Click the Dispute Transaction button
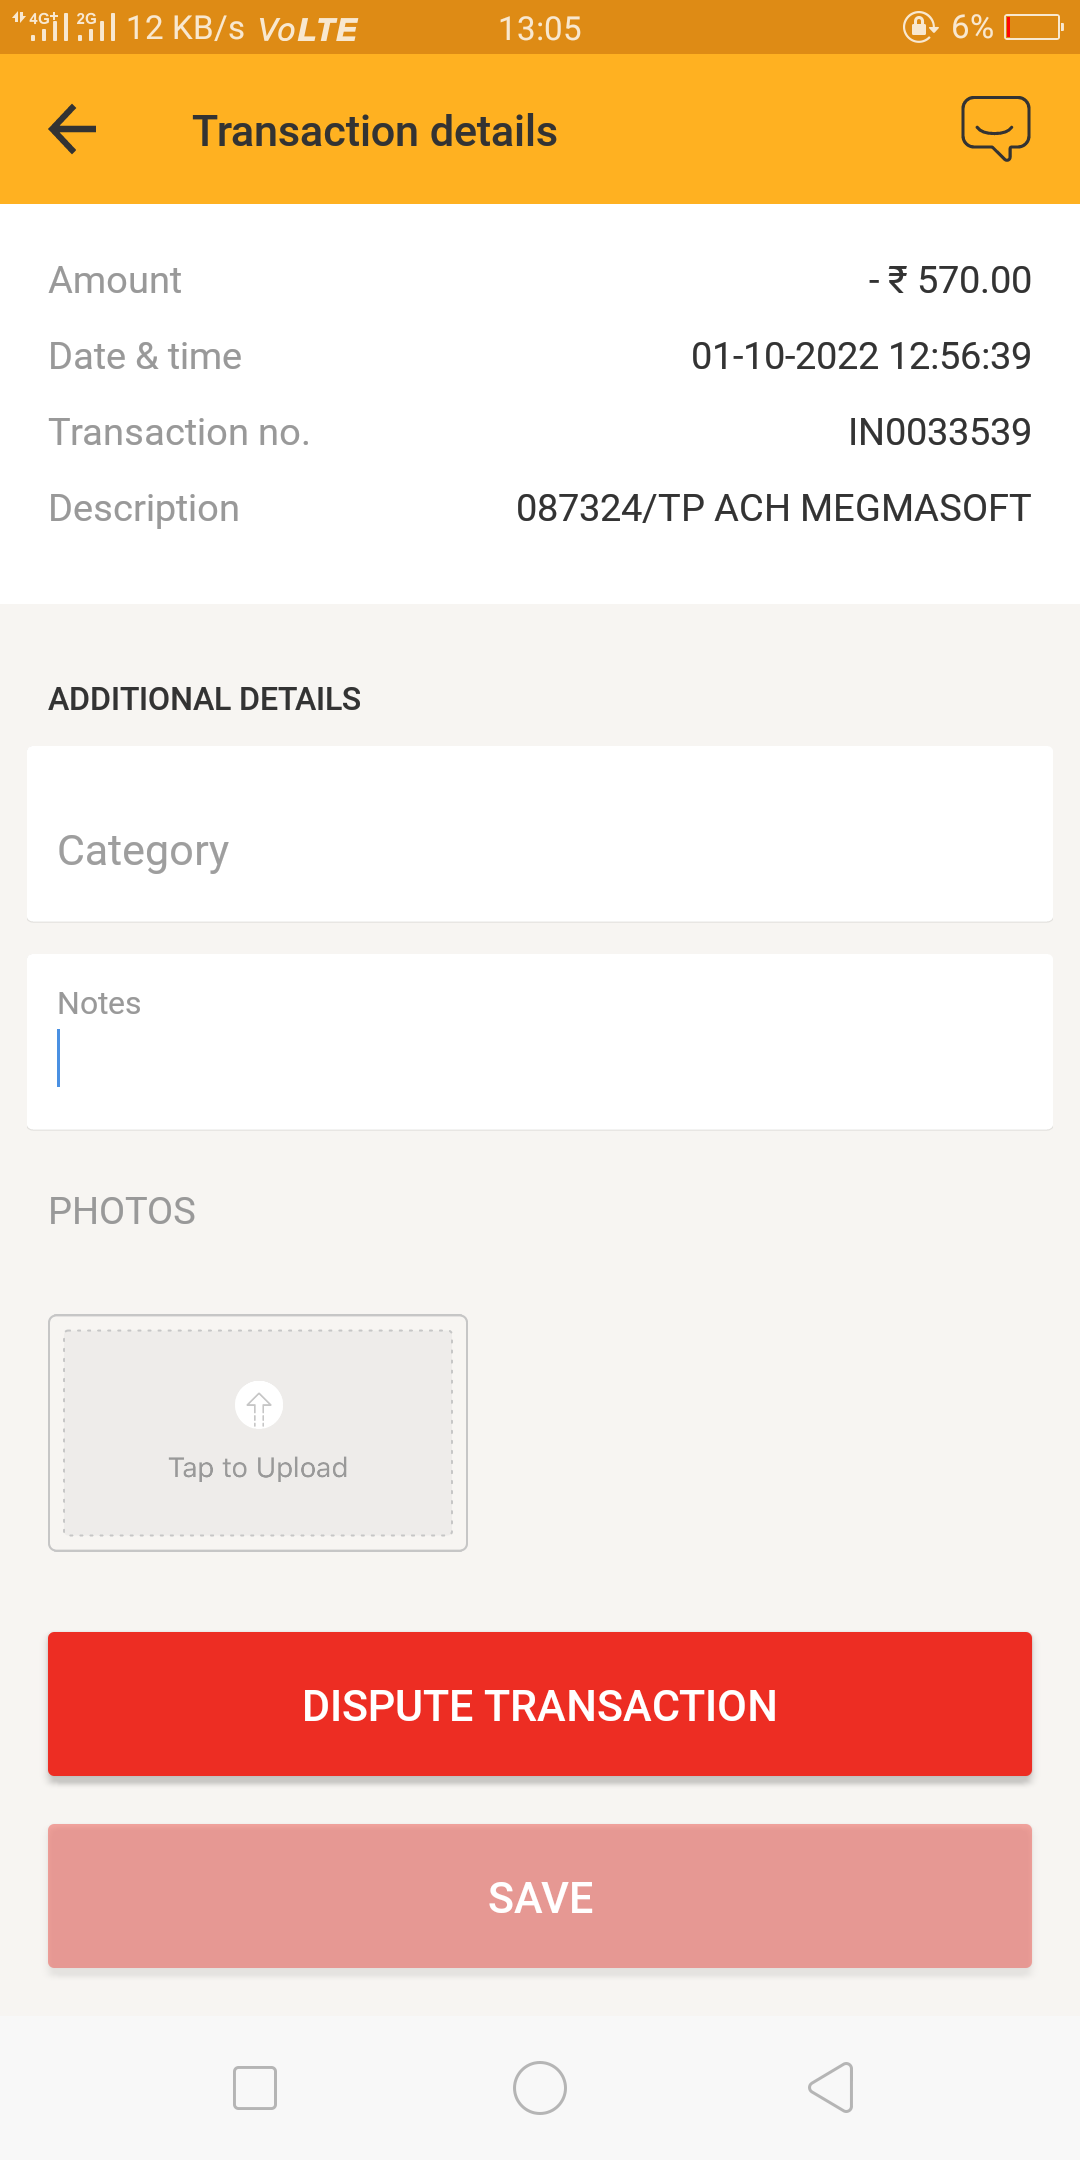1080x2160 pixels. click(x=540, y=1705)
